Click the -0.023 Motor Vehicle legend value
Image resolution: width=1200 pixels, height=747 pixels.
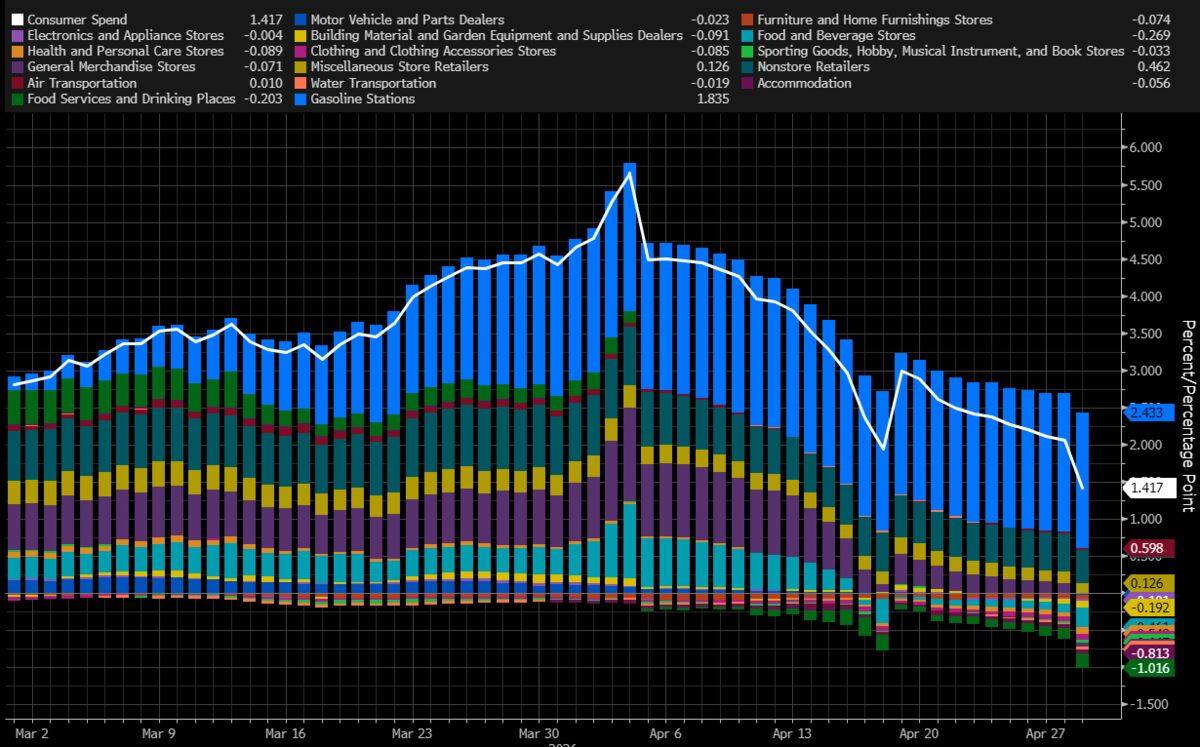(x=709, y=20)
